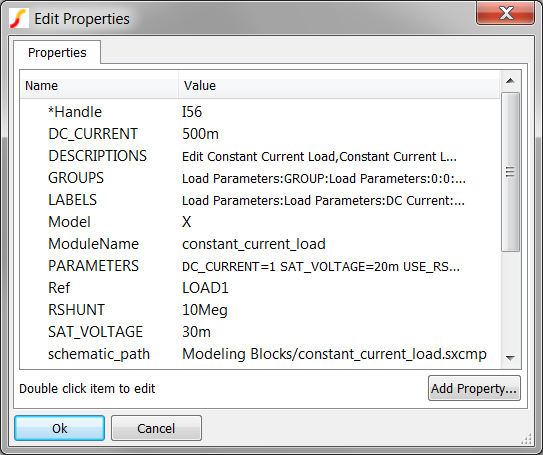This screenshot has width=543, height=455.
Task: Click the Name column header
Action: [x=99, y=86]
